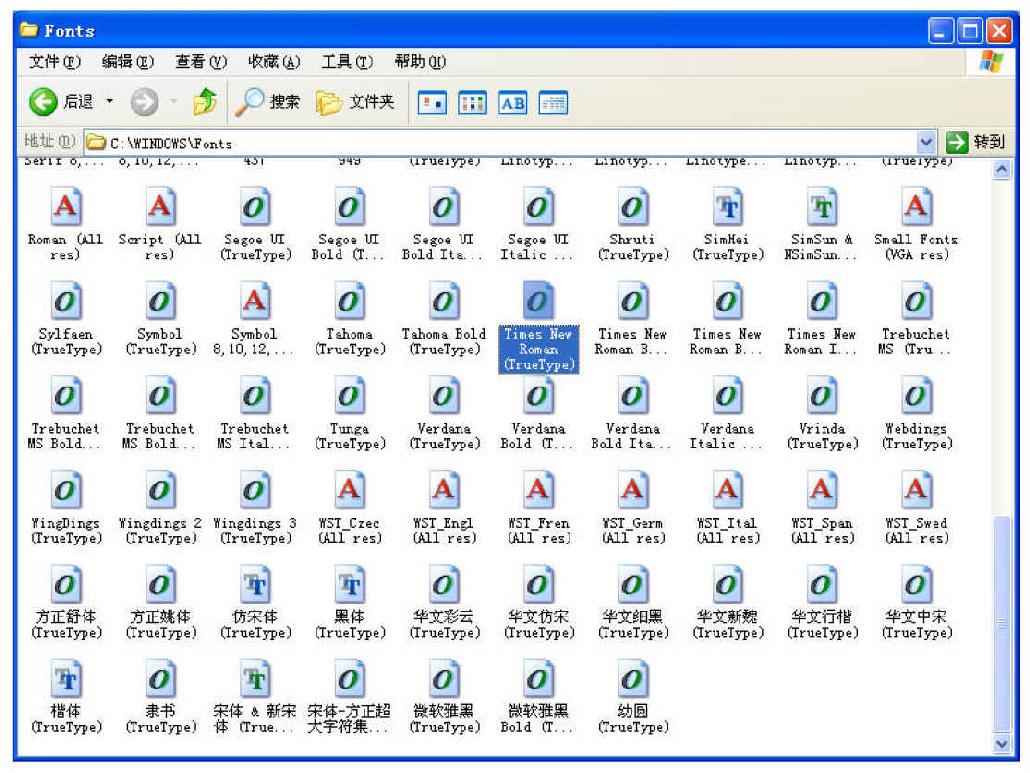Toggle the 文件夹 folders pane
The image size is (1030, 773).
[x=355, y=102]
